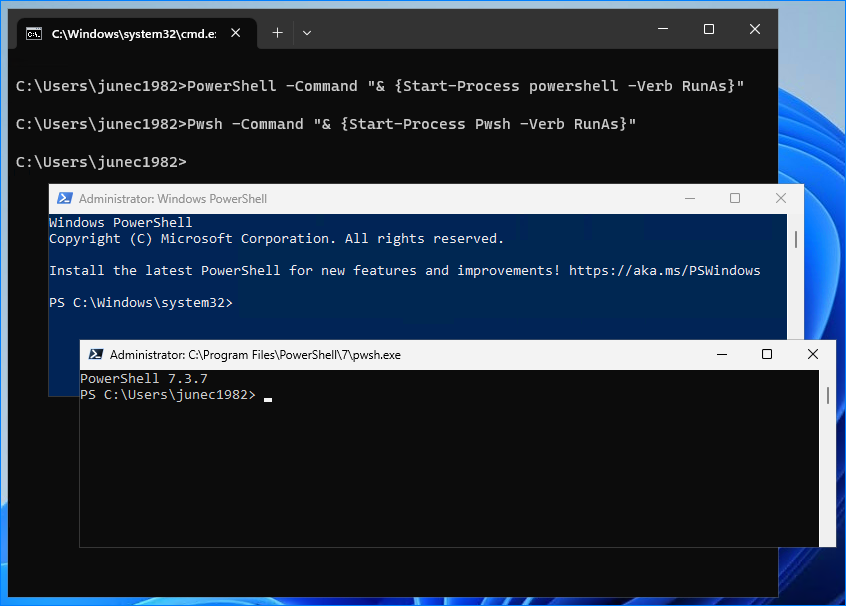Screen dimensions: 846x606
Task: Click the 'Windows PowerShell' banner line
Action: click(120, 222)
